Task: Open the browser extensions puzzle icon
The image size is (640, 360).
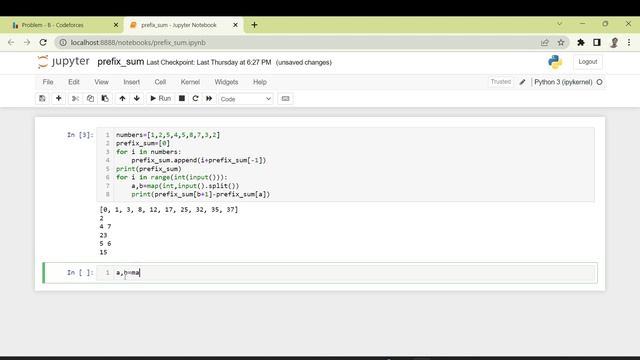Action: (581, 42)
